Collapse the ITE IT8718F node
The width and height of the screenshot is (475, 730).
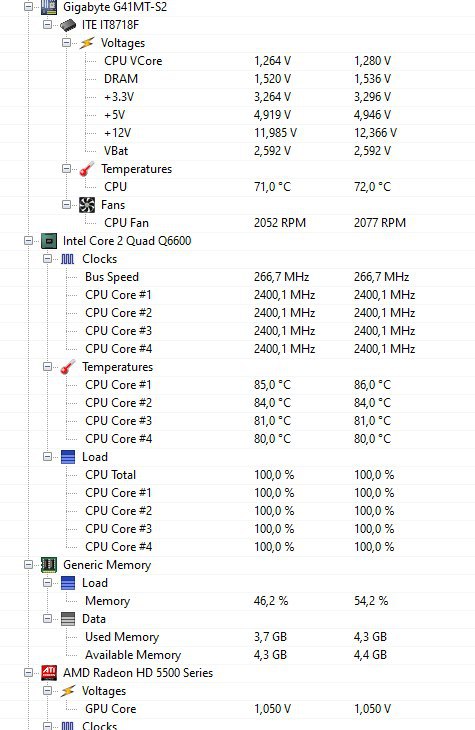[x=48, y=24]
